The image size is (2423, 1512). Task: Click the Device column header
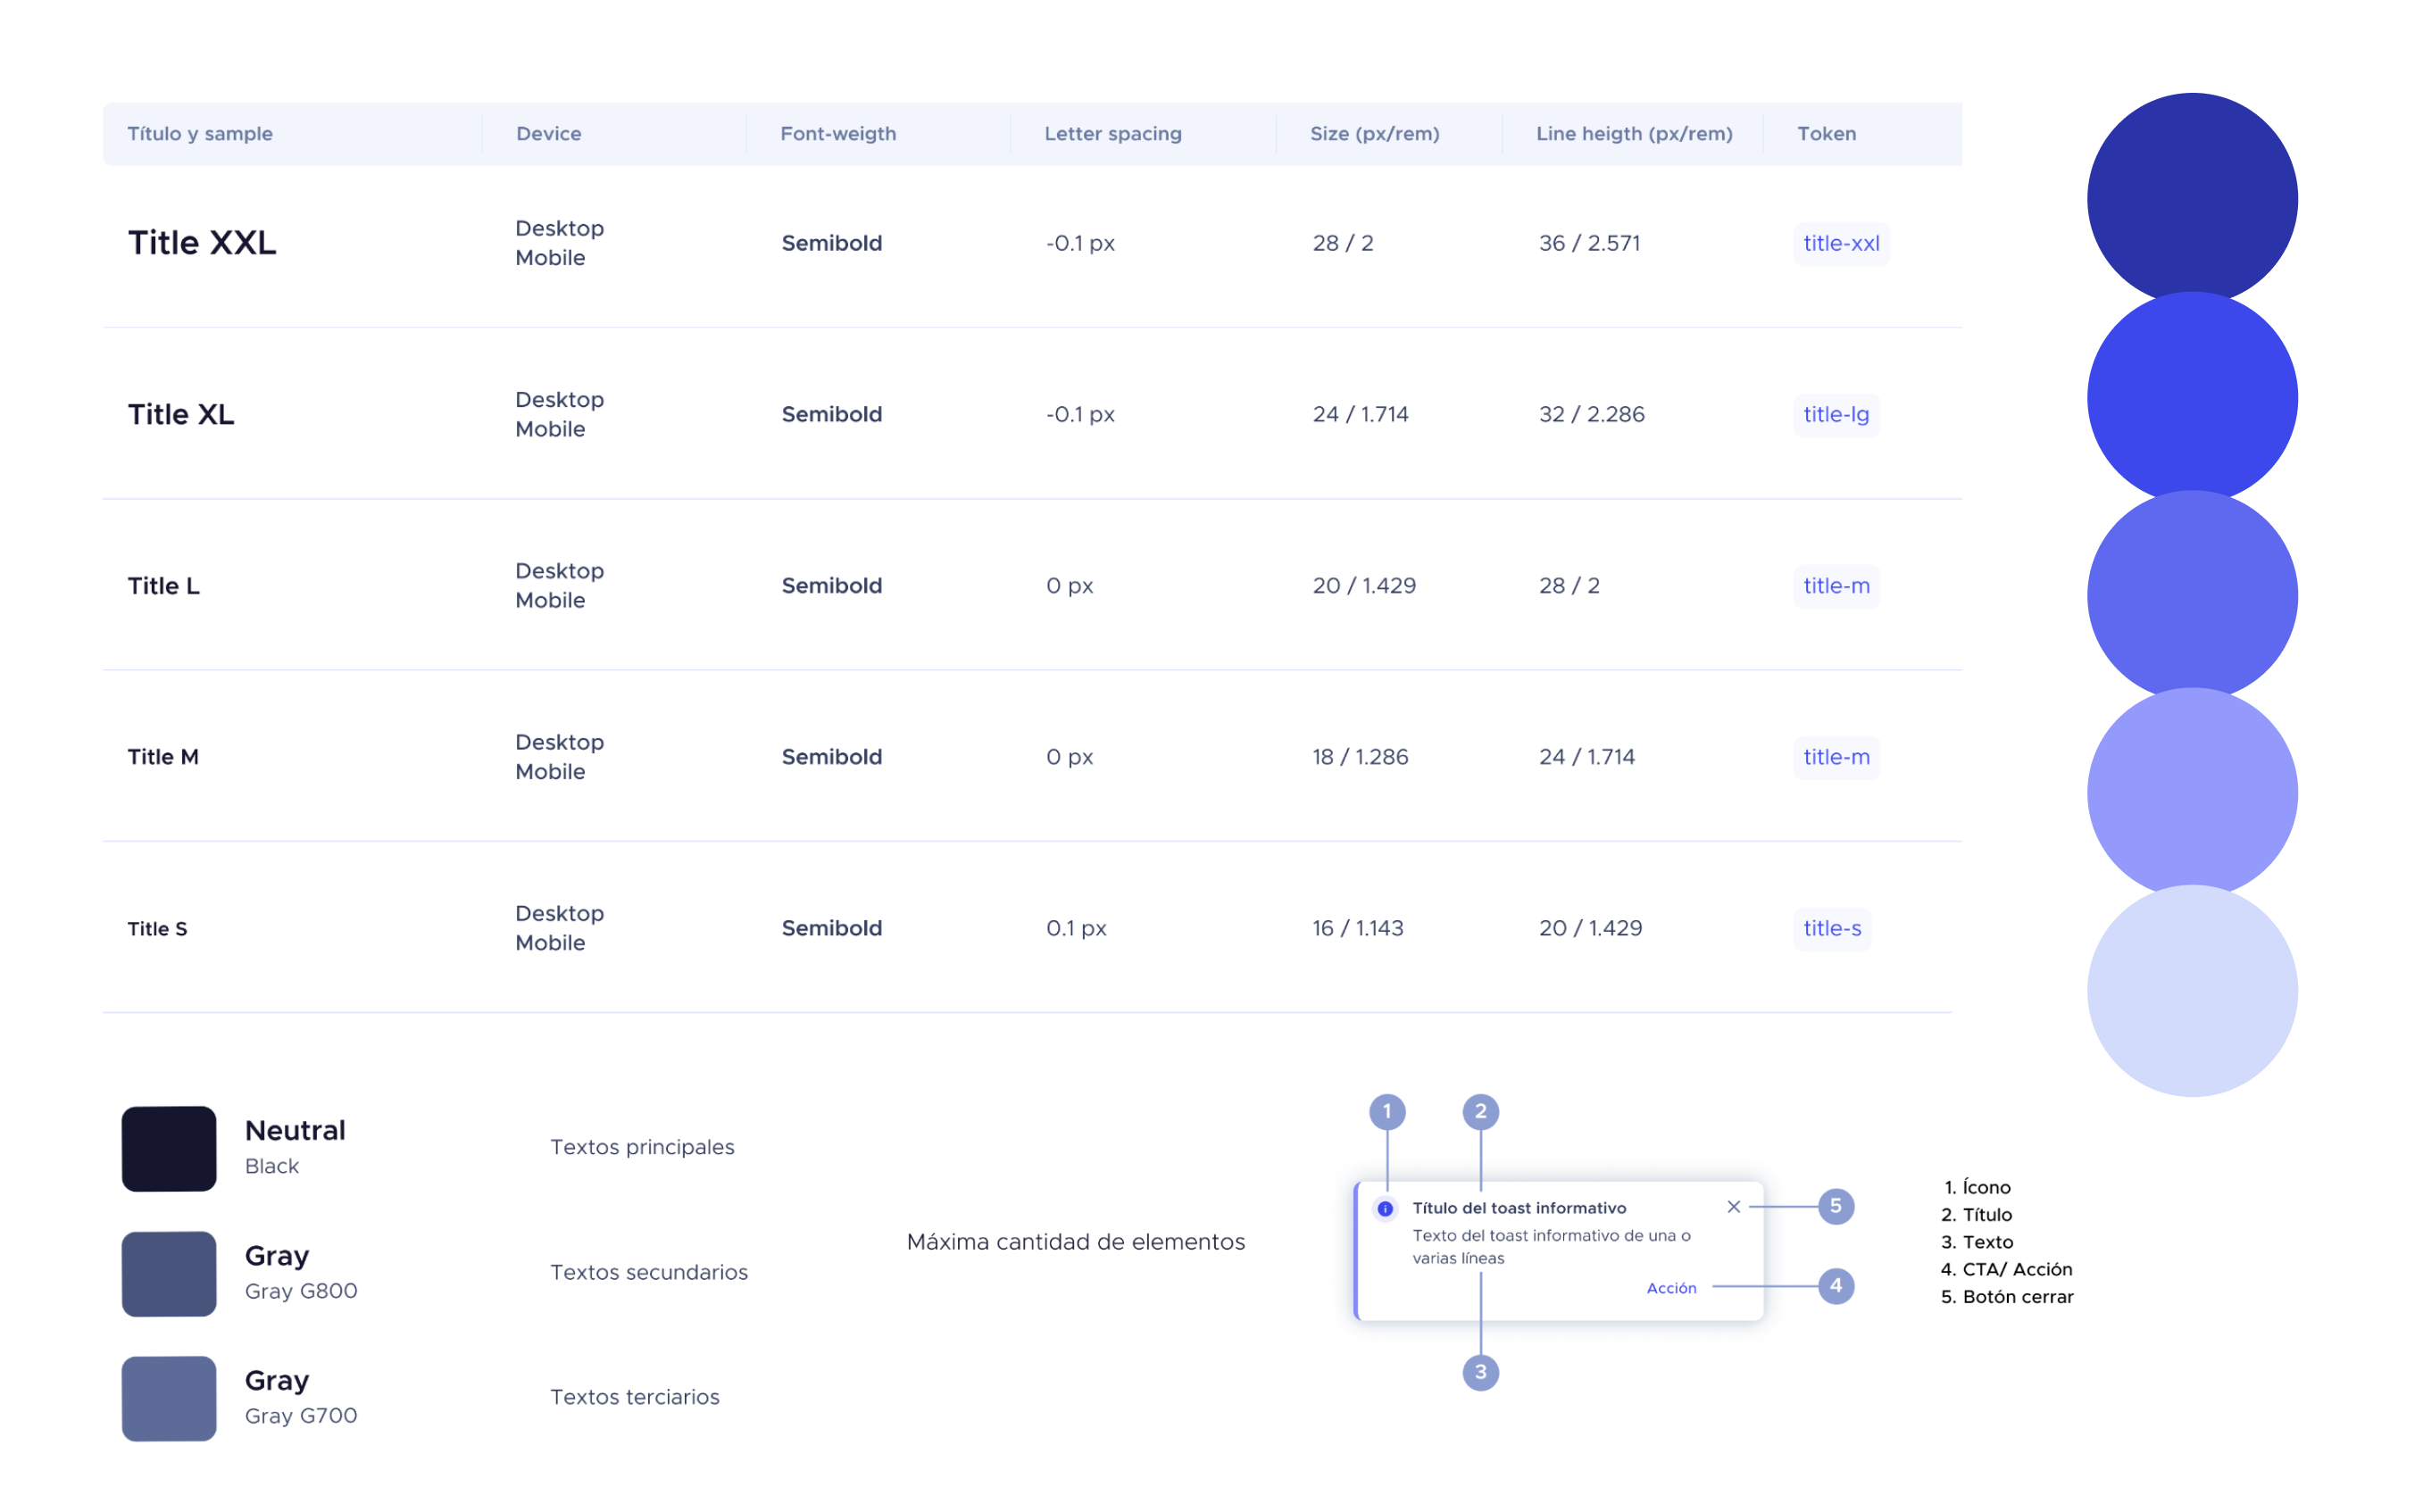[549, 134]
